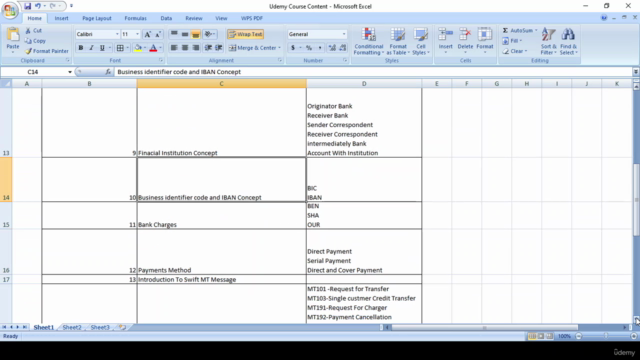Click the Office button logo

10,10
